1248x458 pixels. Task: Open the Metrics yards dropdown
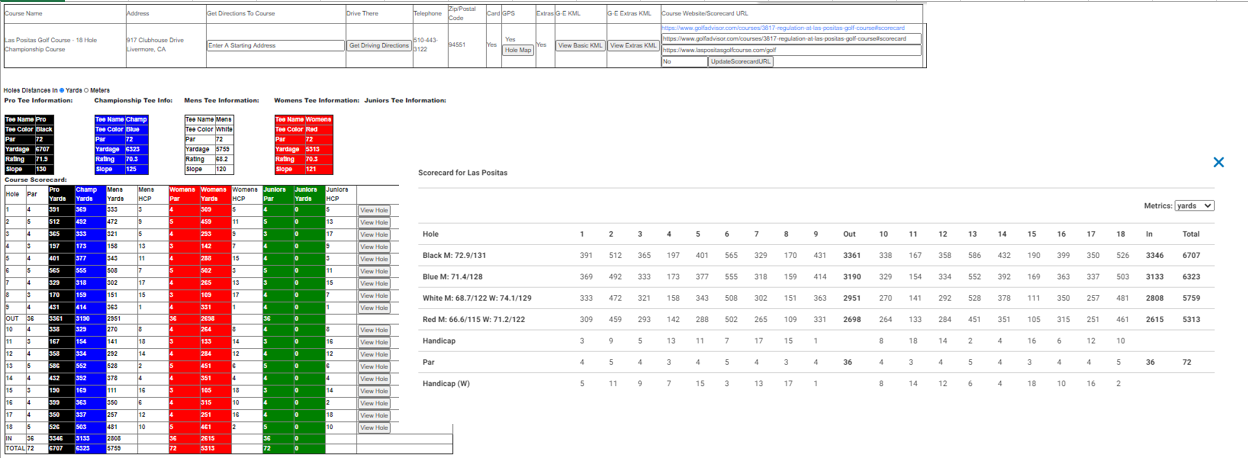coord(1195,206)
